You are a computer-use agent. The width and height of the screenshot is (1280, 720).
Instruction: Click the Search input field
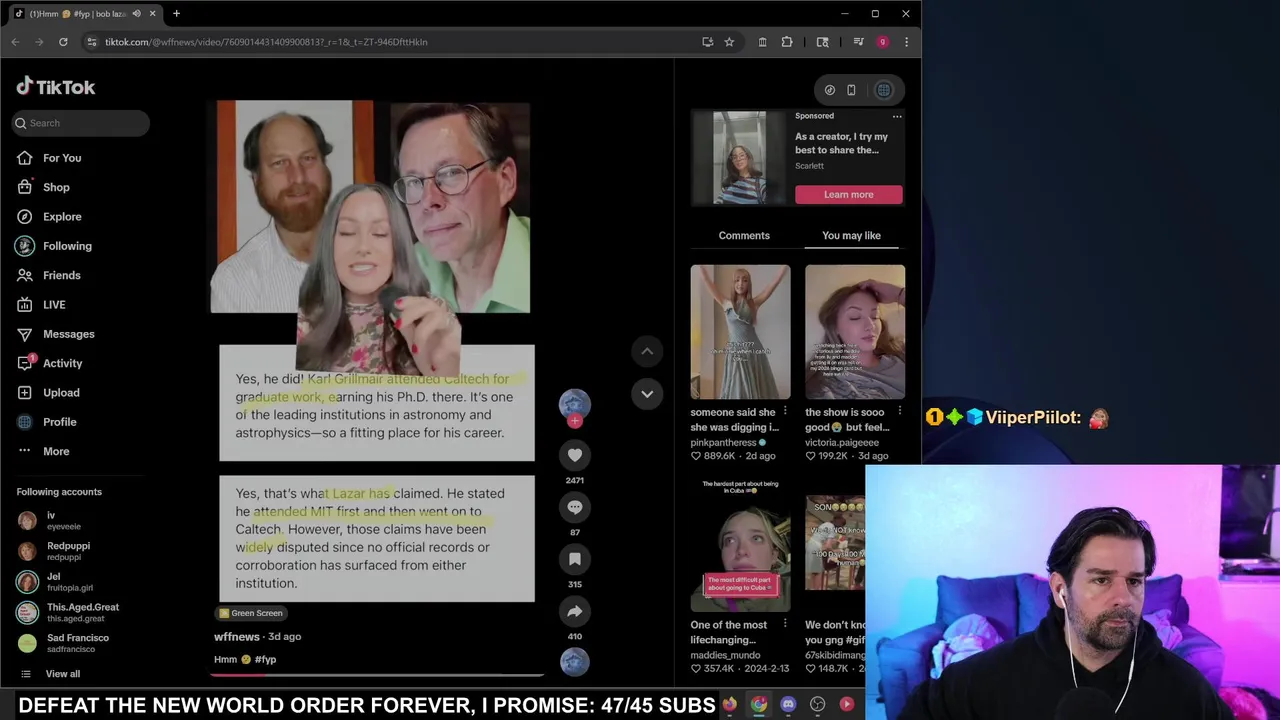[82, 123]
